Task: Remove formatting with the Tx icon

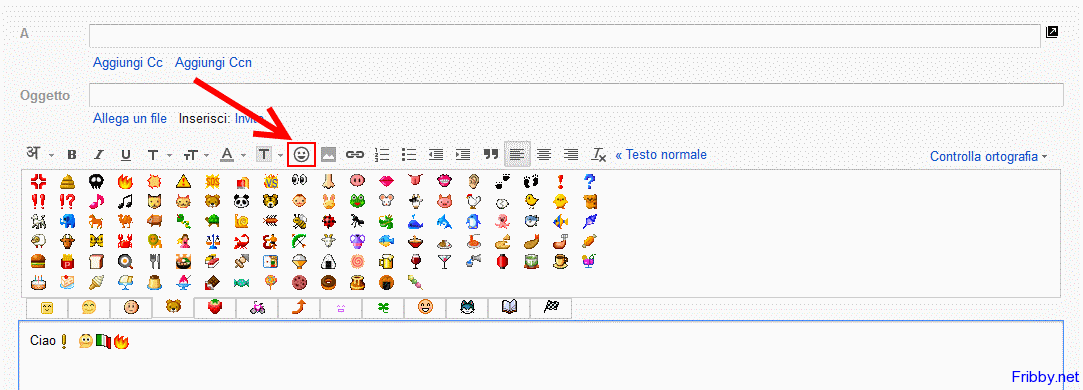Action: (599, 155)
